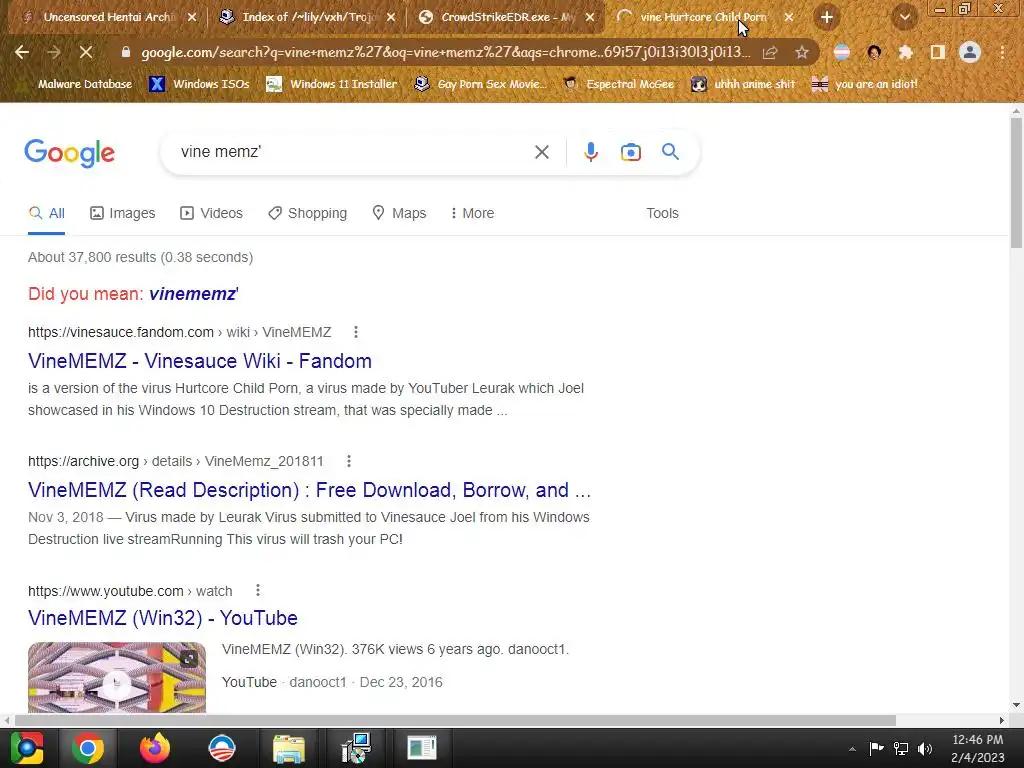Image resolution: width=1024 pixels, height=768 pixels.
Task: Open the Windows ISOs bookmark
Action: click(199, 84)
